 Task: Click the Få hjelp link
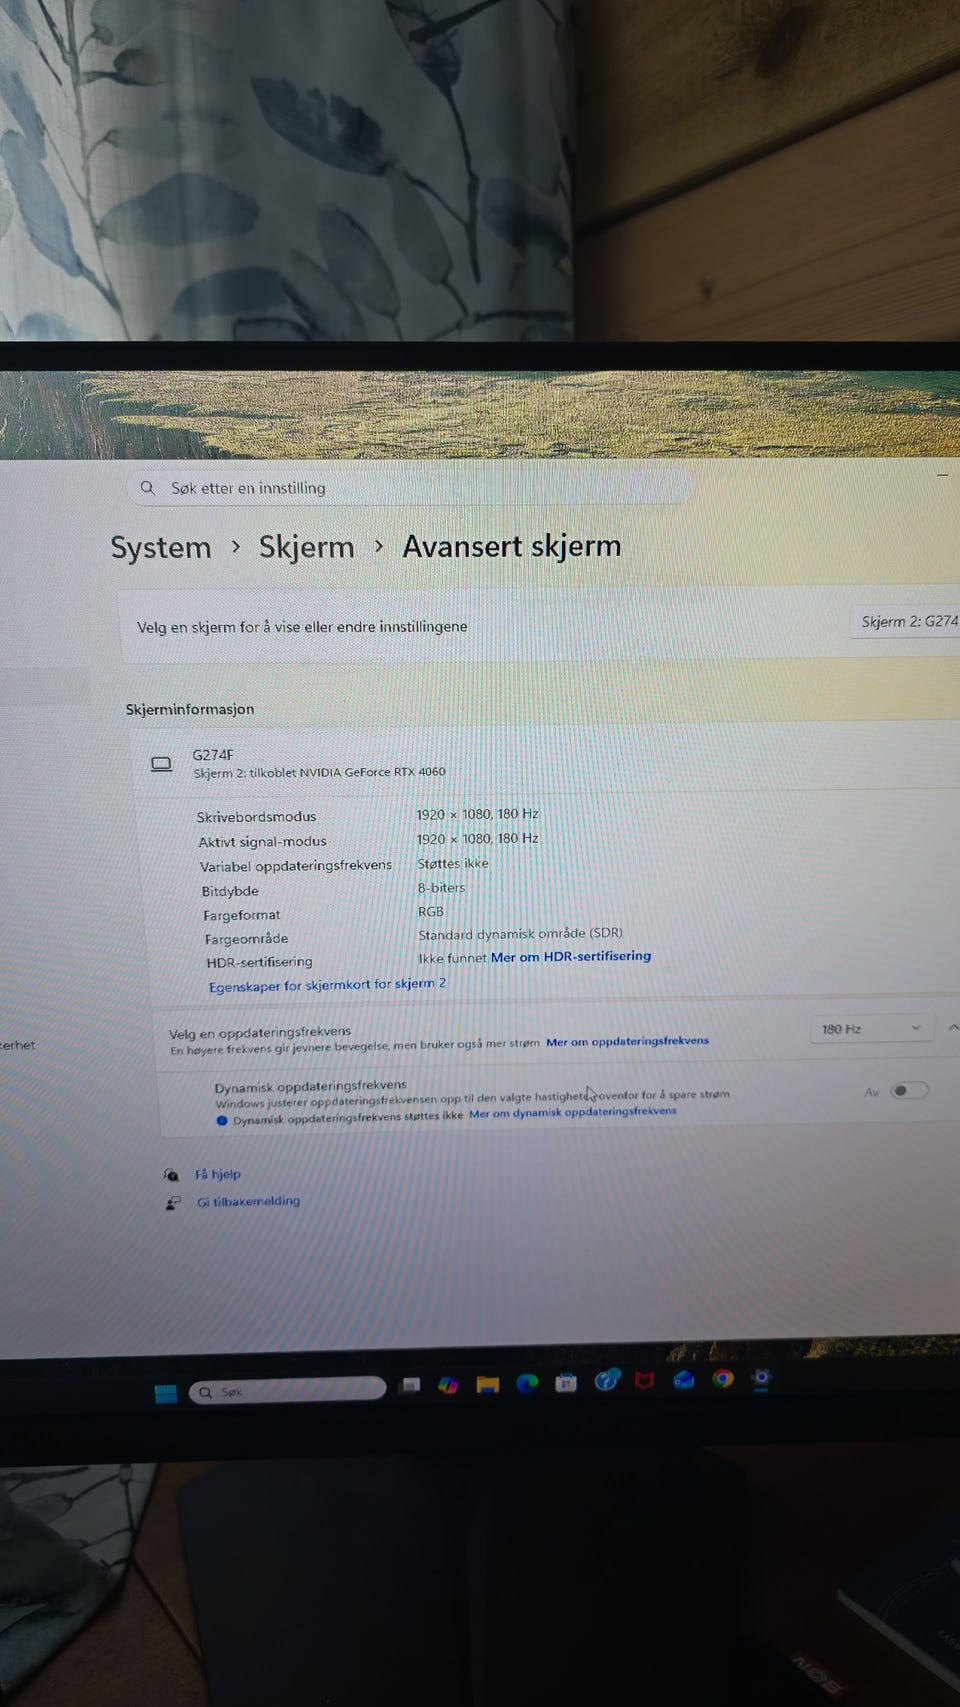click(218, 1174)
